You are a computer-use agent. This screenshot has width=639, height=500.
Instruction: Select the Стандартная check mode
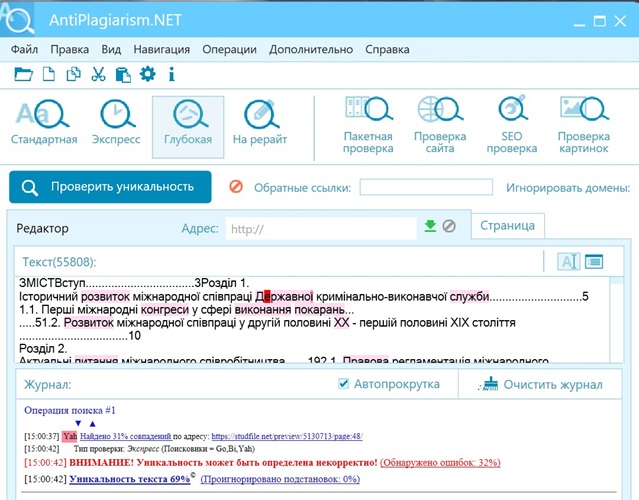click(44, 122)
